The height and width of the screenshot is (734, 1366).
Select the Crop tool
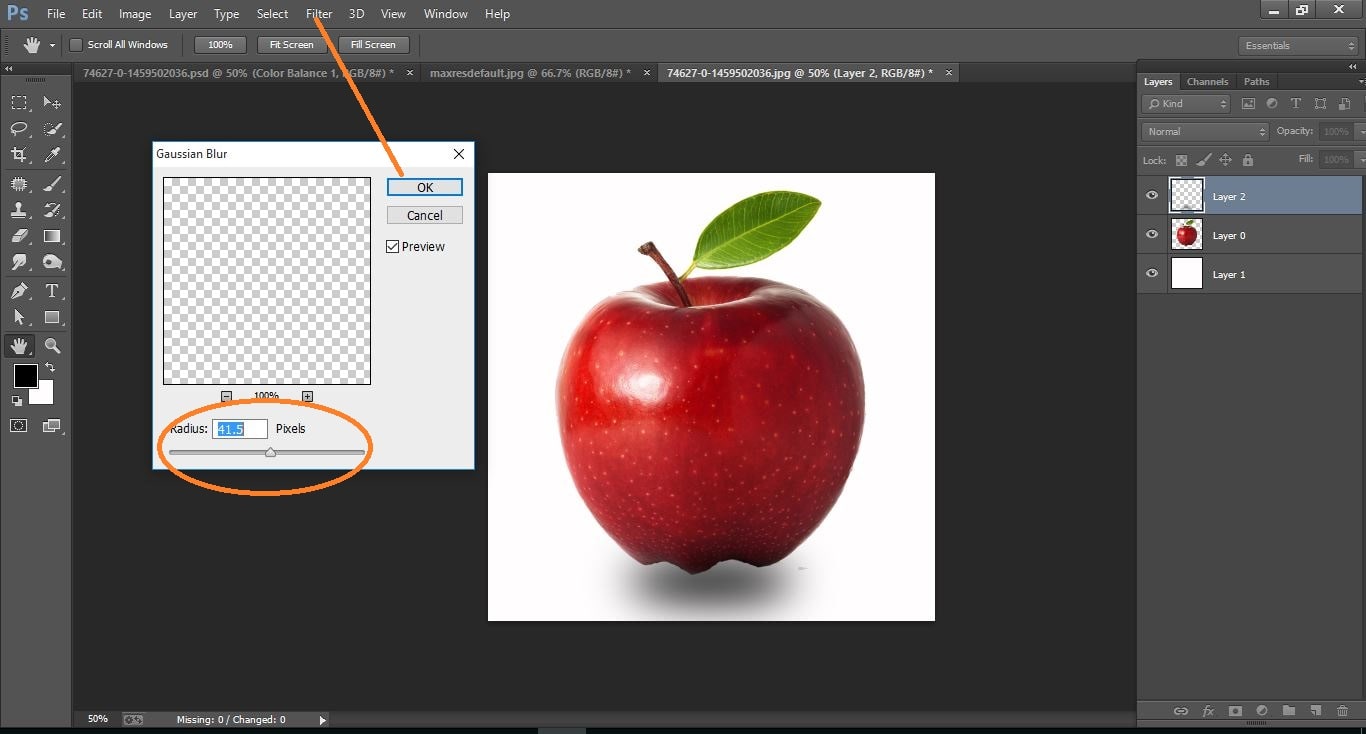[x=20, y=155]
